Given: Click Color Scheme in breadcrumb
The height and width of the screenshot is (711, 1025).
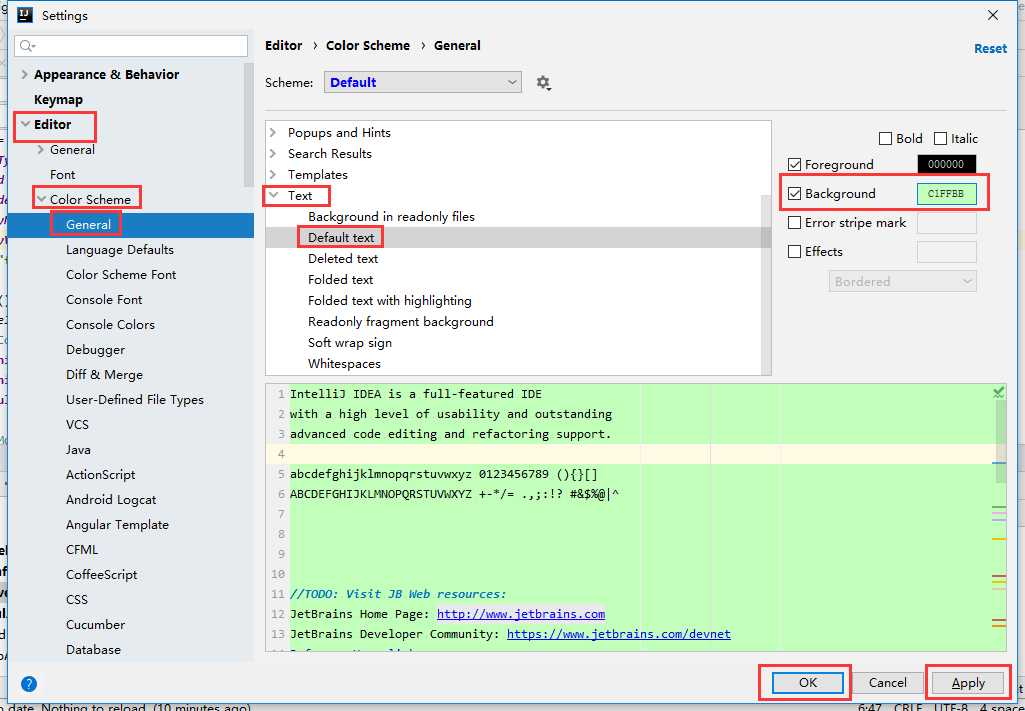Looking at the screenshot, I should coord(368,46).
